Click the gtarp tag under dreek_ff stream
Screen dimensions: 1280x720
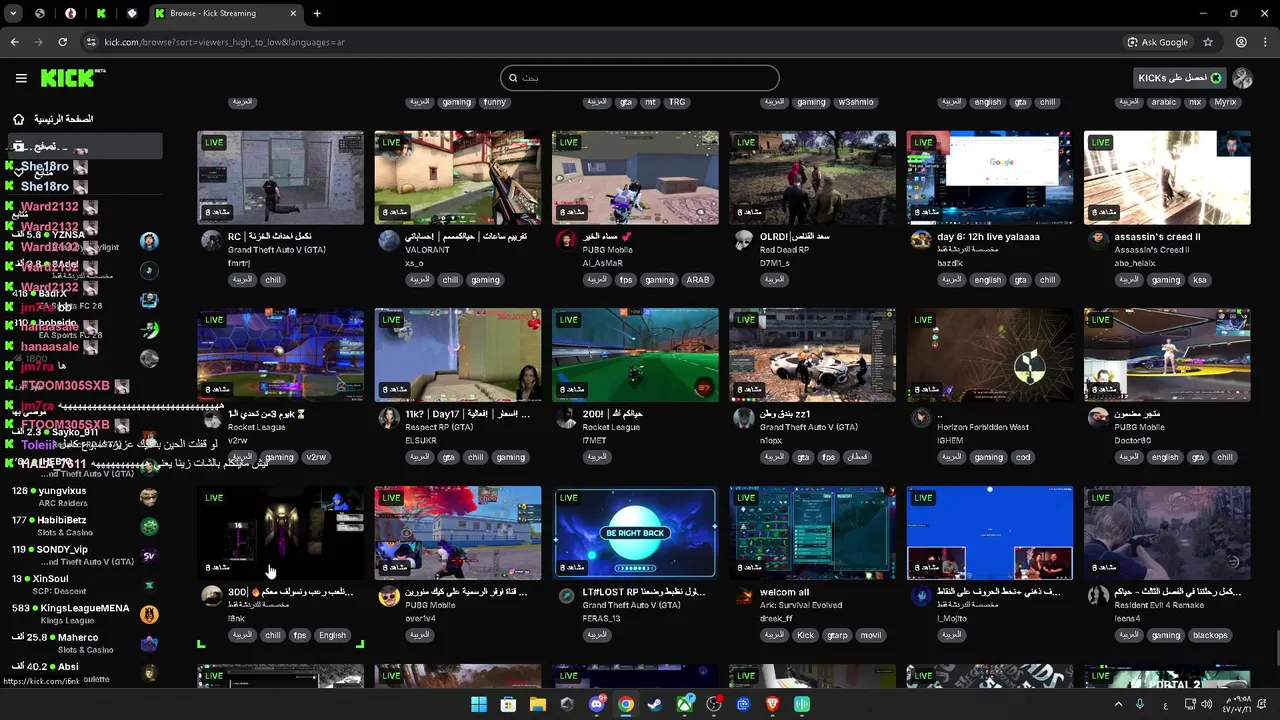[837, 635]
